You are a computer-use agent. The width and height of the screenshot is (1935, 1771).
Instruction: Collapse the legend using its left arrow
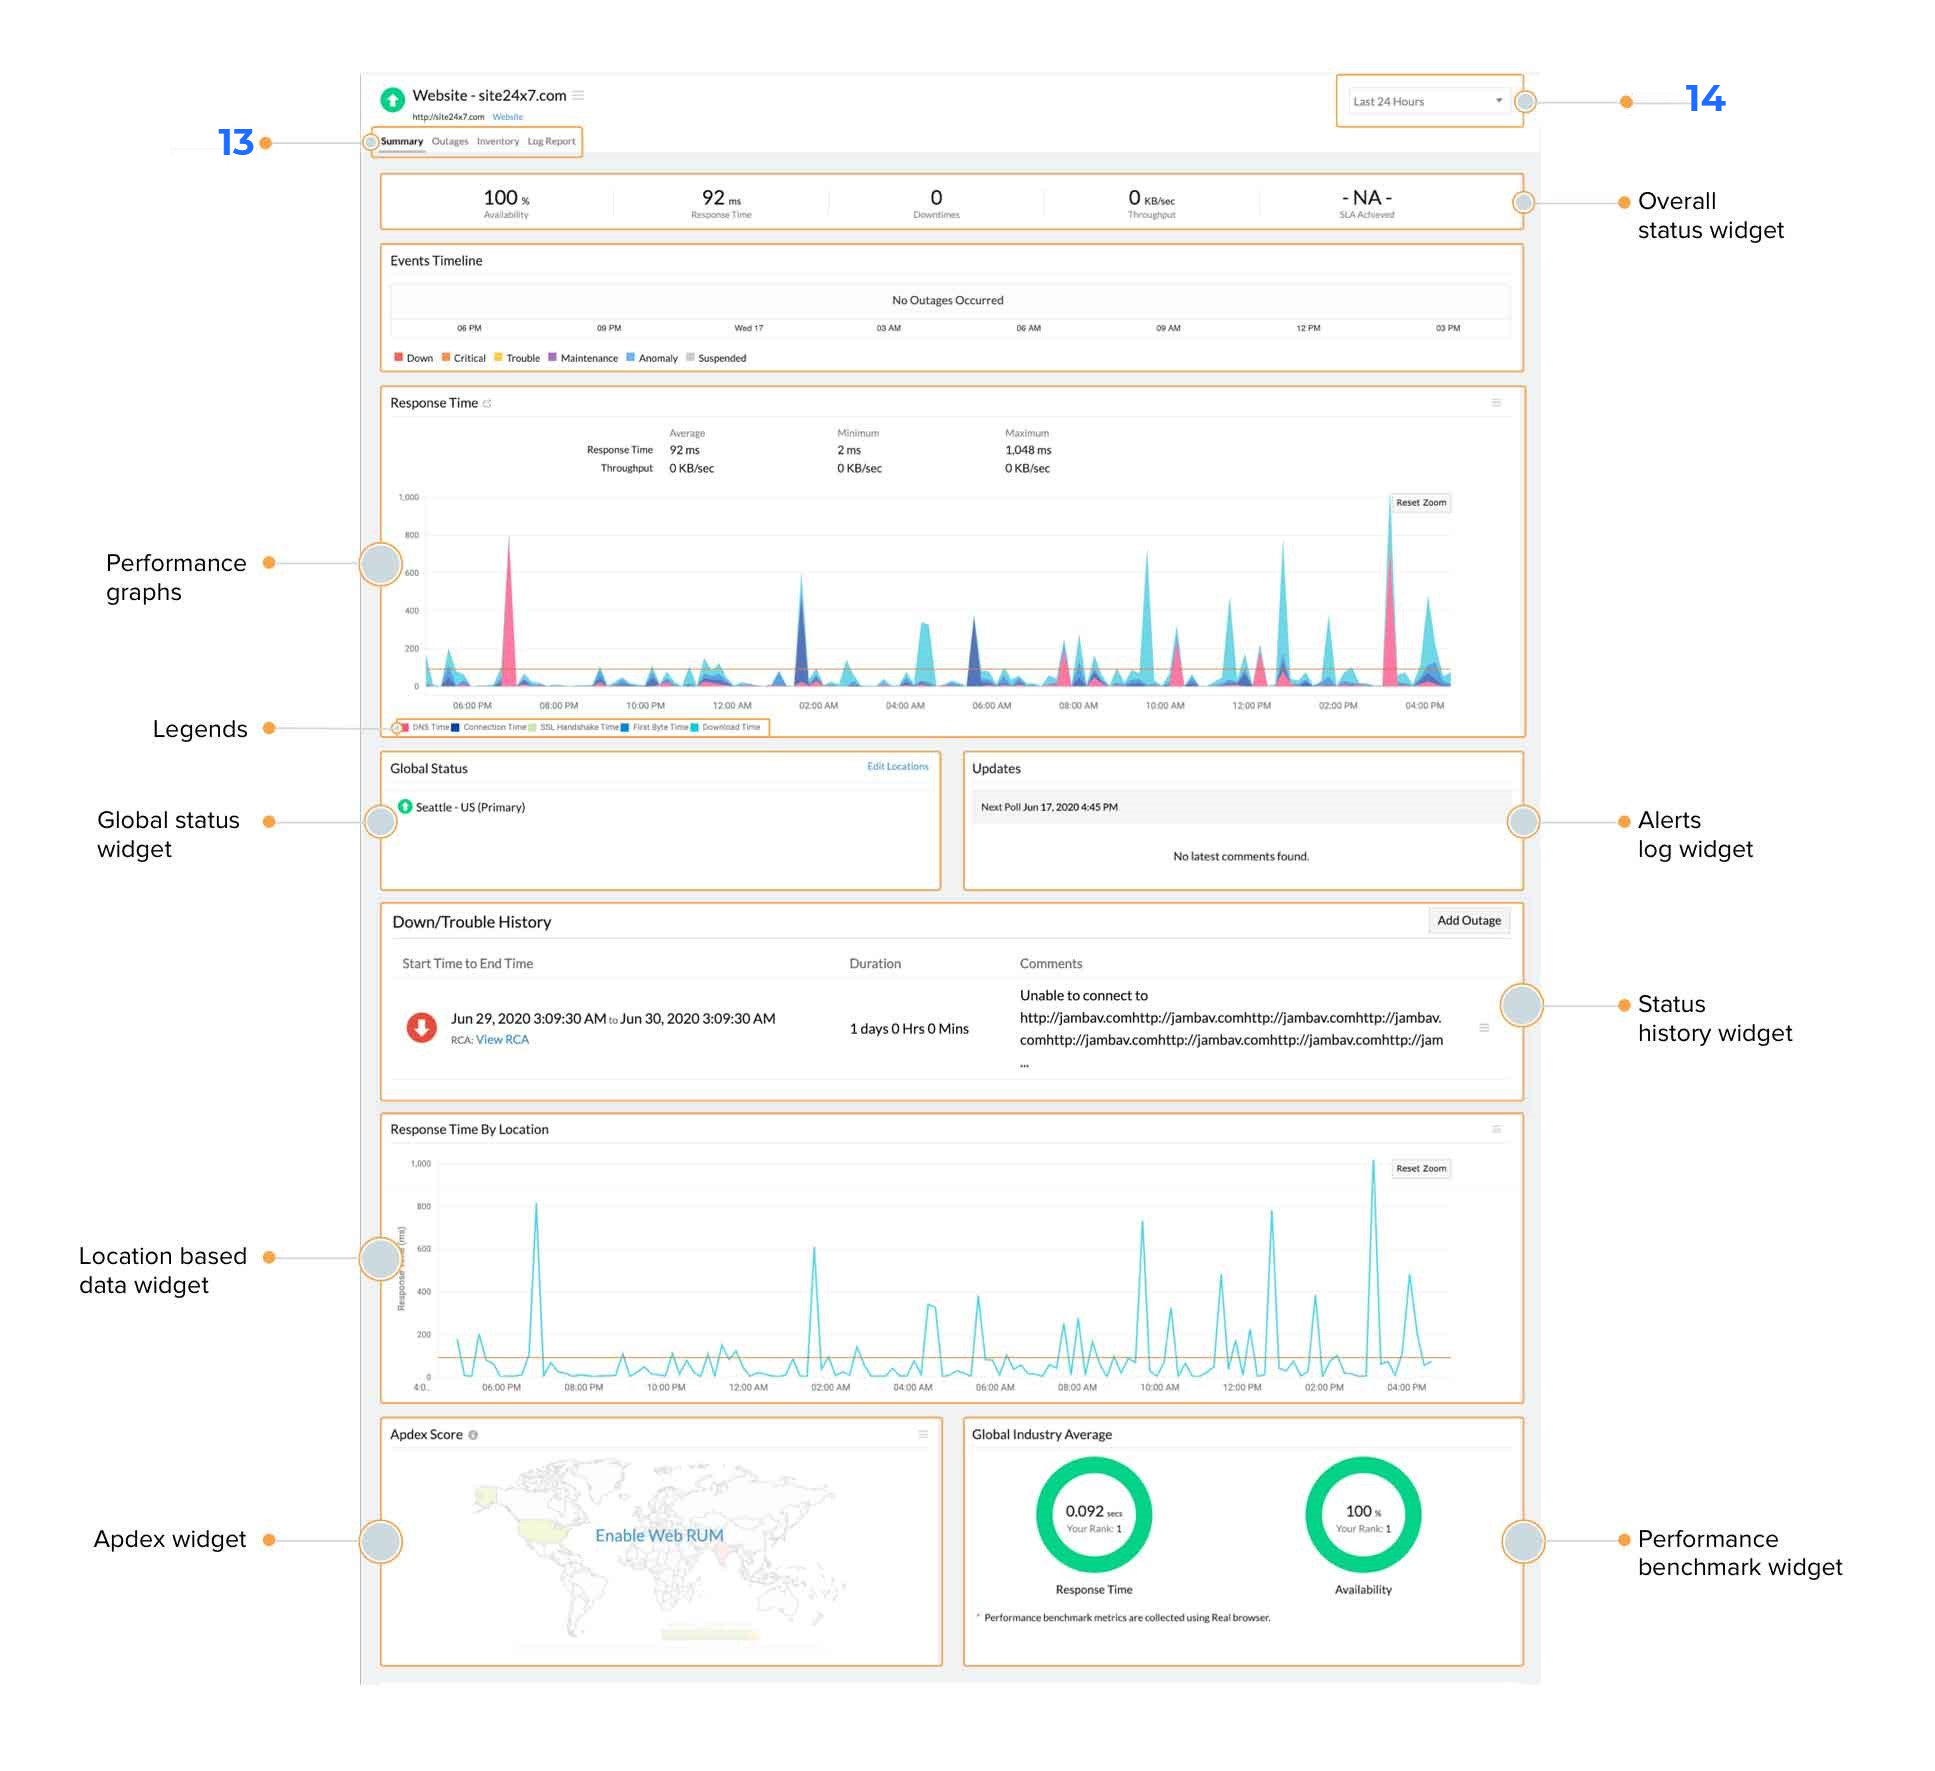click(395, 727)
